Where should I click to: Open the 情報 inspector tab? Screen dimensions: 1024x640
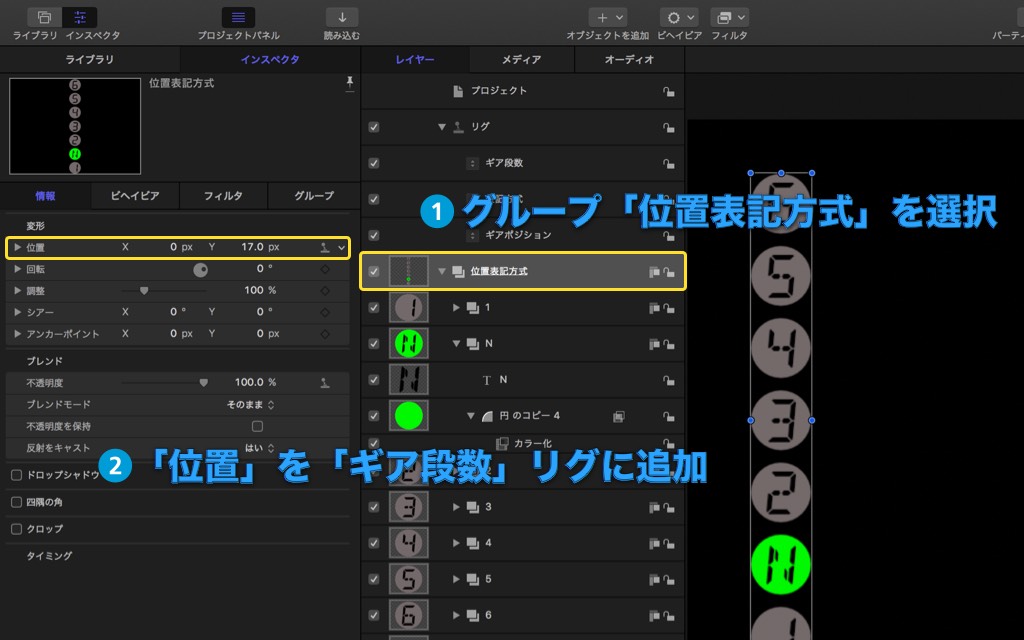(45, 196)
